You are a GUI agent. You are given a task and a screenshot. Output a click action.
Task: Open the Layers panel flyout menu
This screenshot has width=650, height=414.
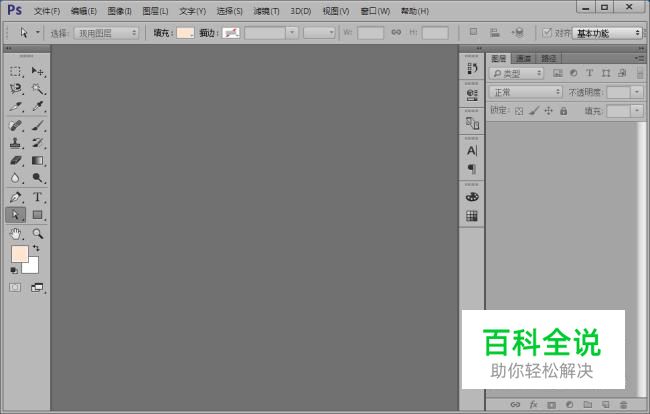click(640, 58)
